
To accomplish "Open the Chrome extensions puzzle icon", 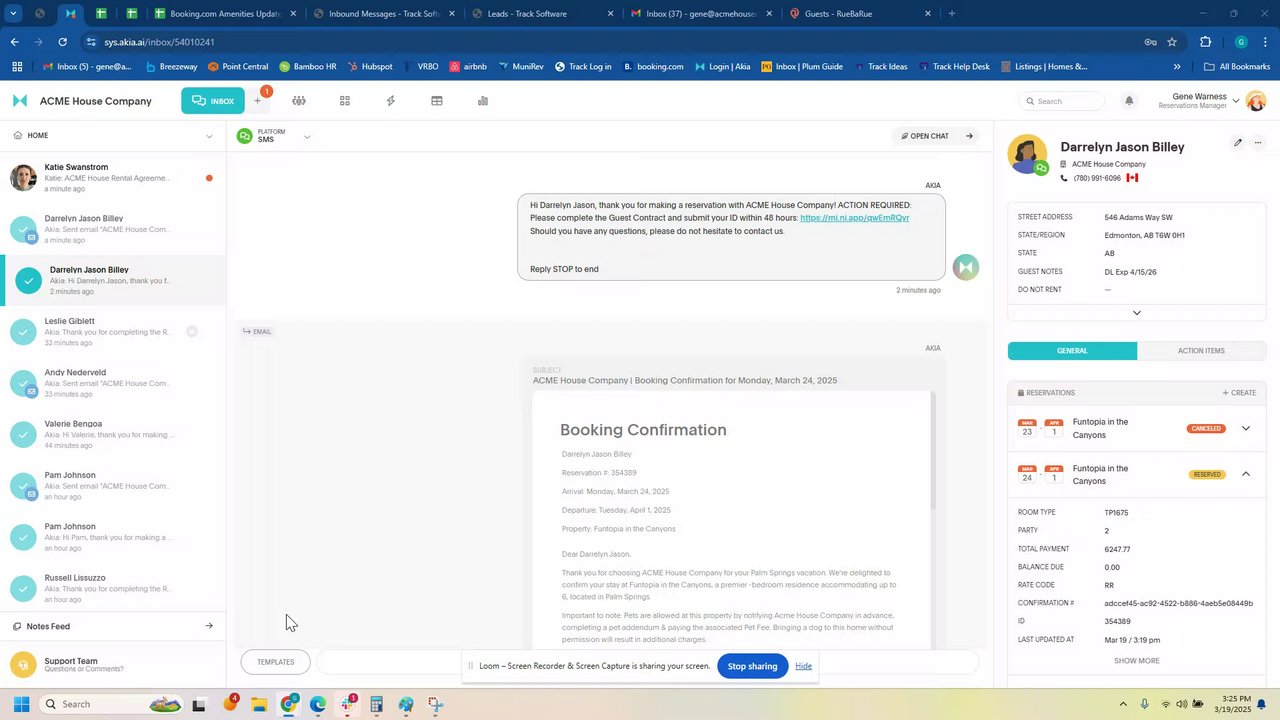I will [x=1205, y=42].
